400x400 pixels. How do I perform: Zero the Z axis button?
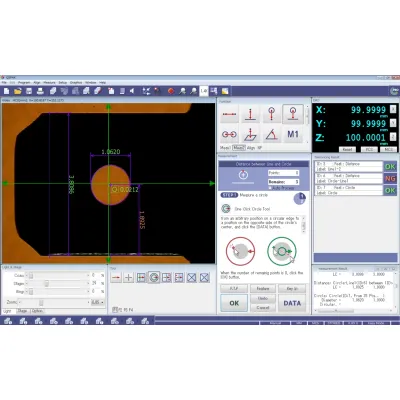[393, 137]
